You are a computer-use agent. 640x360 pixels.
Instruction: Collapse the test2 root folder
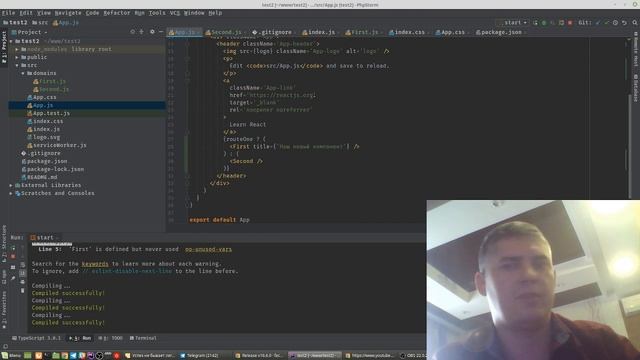click(11, 41)
